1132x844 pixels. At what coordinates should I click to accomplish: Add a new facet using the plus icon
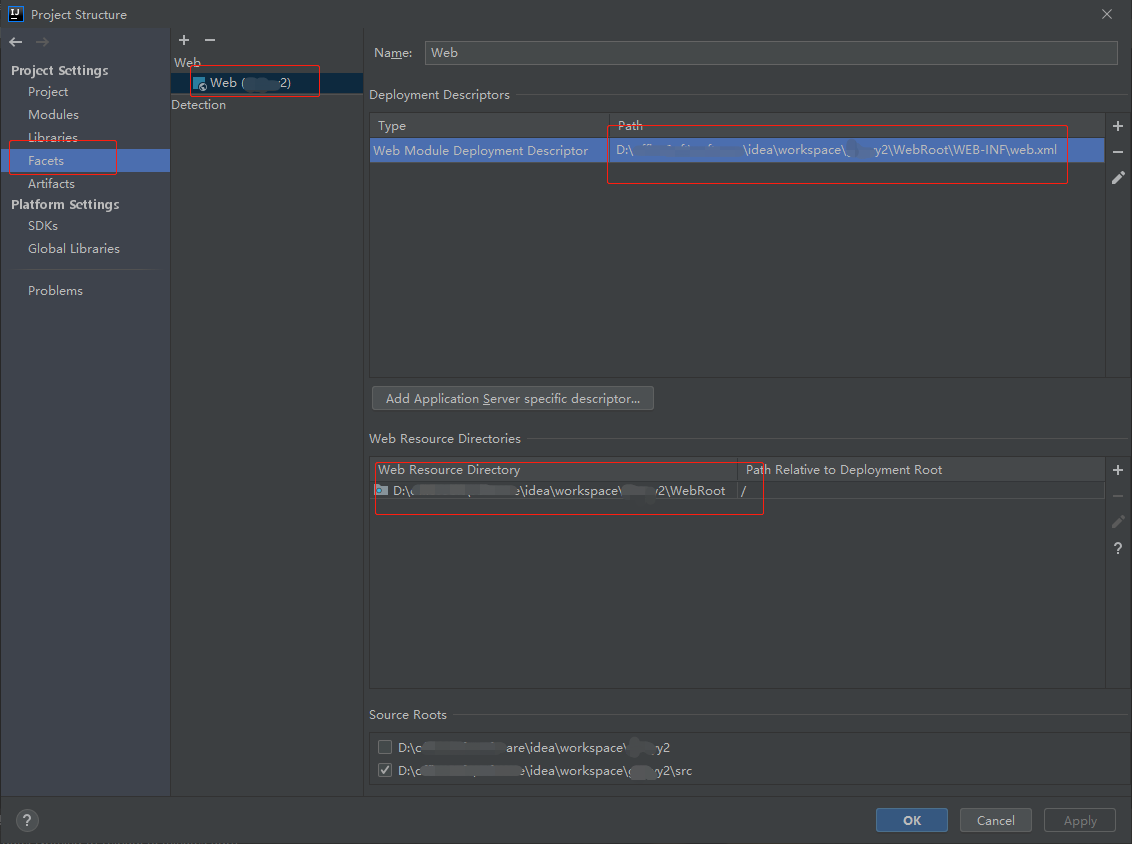point(184,40)
